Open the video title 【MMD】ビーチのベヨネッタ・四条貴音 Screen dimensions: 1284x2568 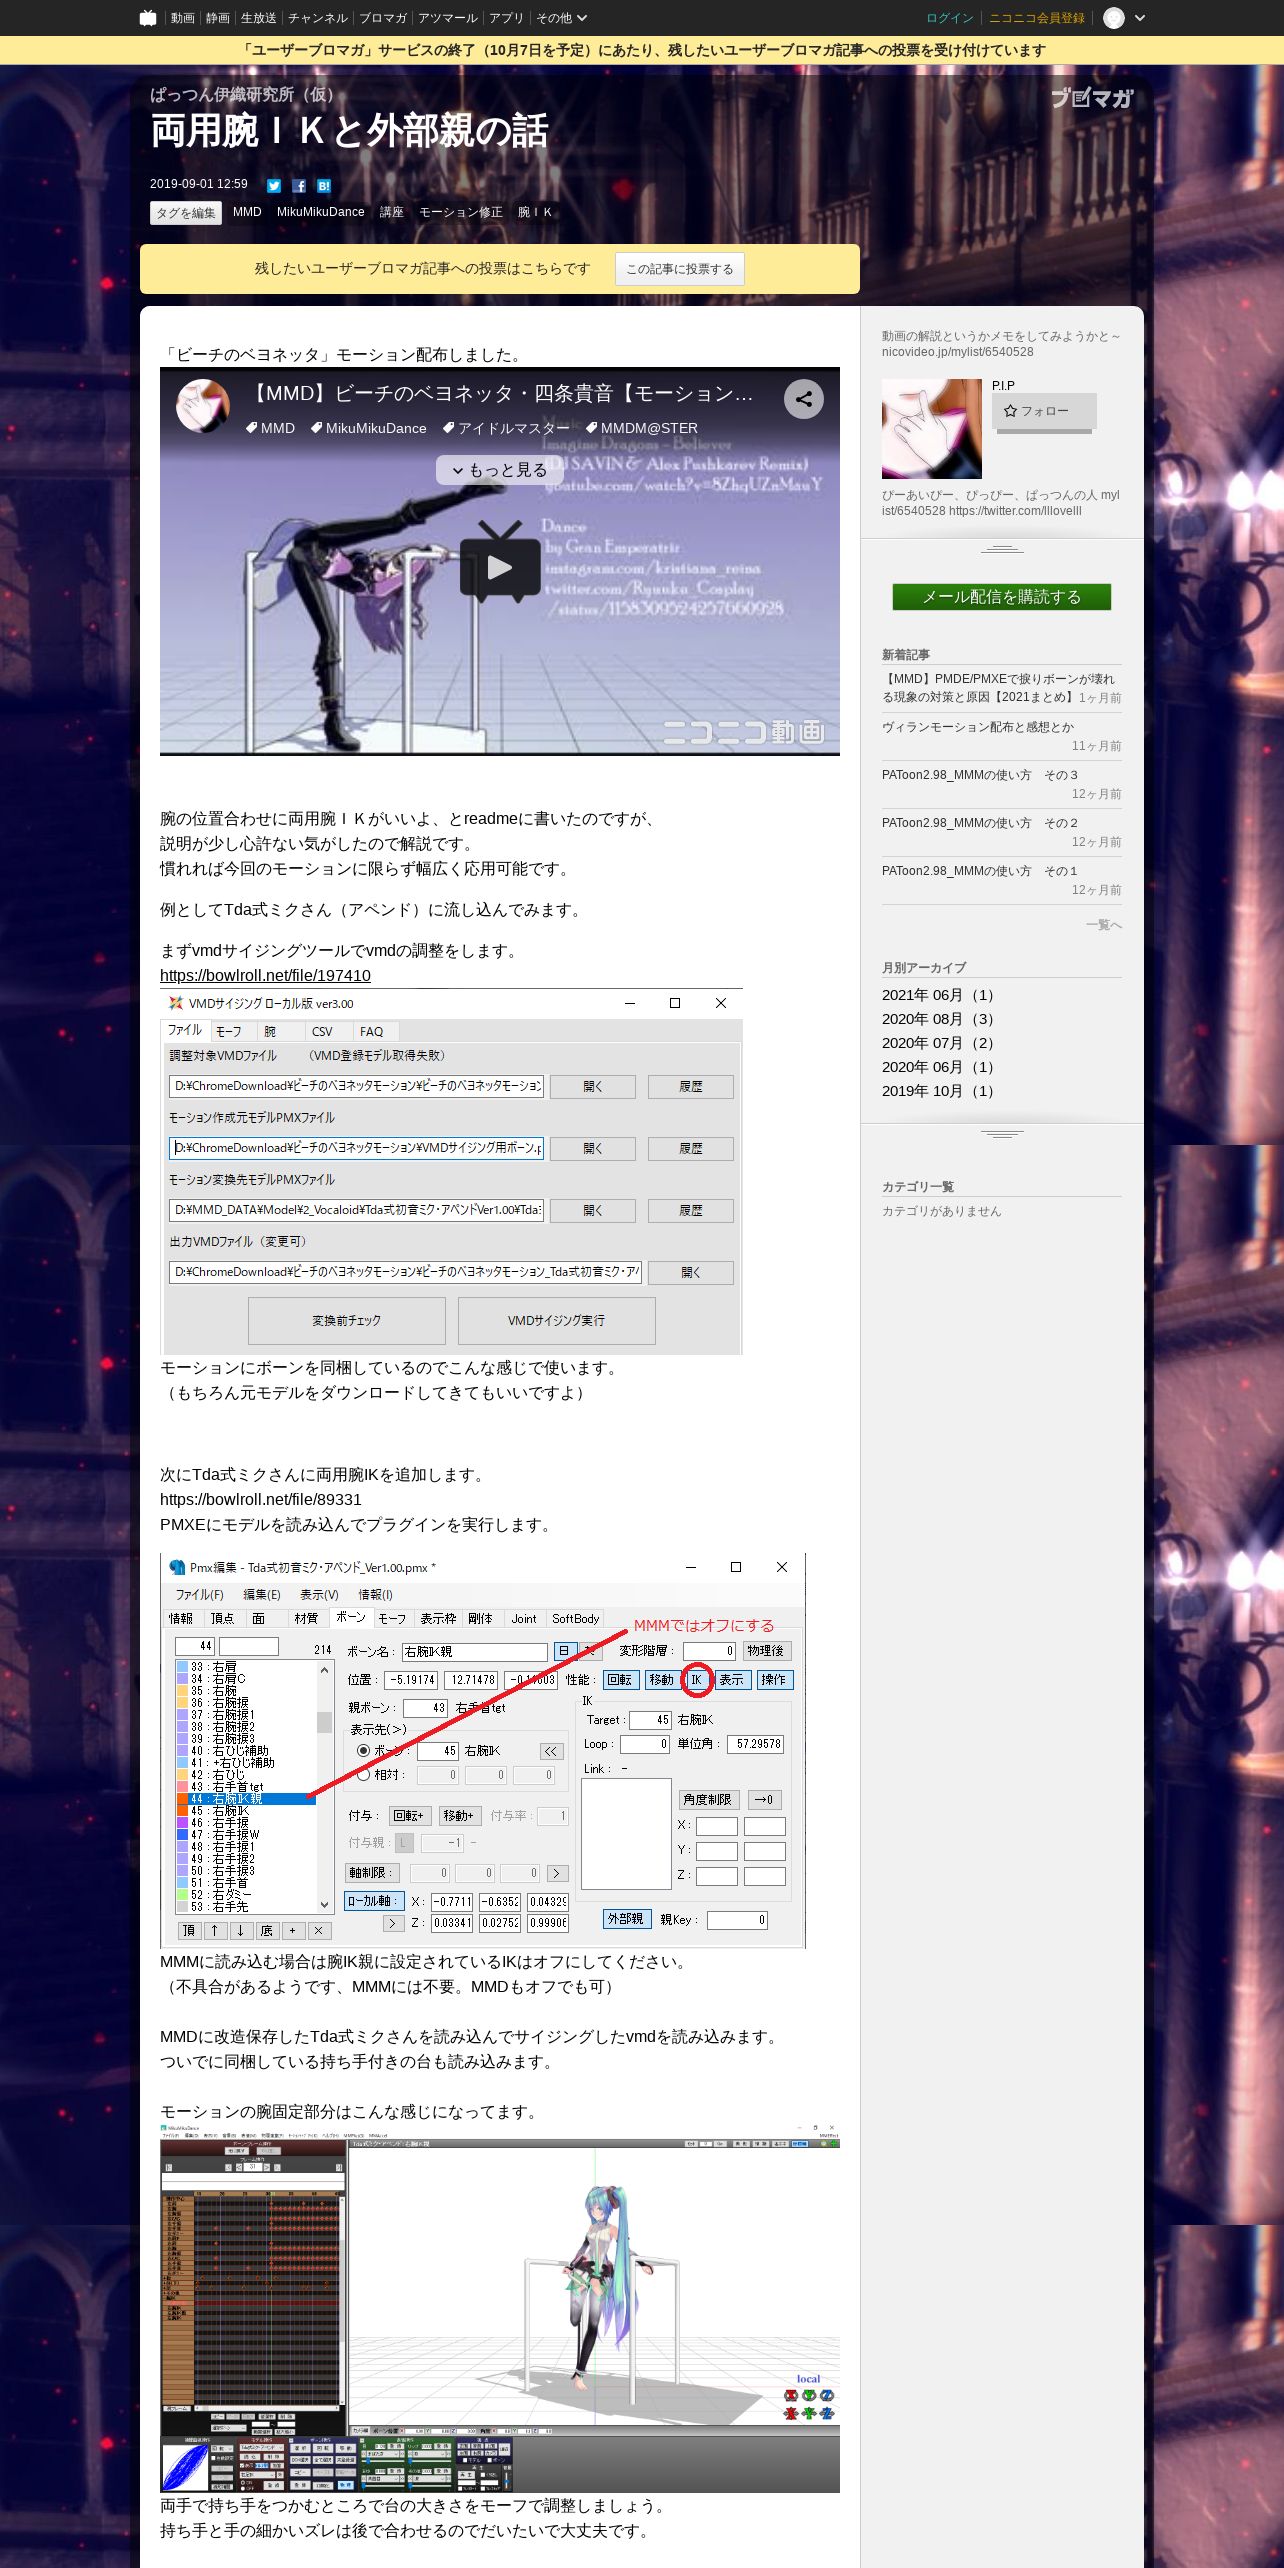(500, 394)
